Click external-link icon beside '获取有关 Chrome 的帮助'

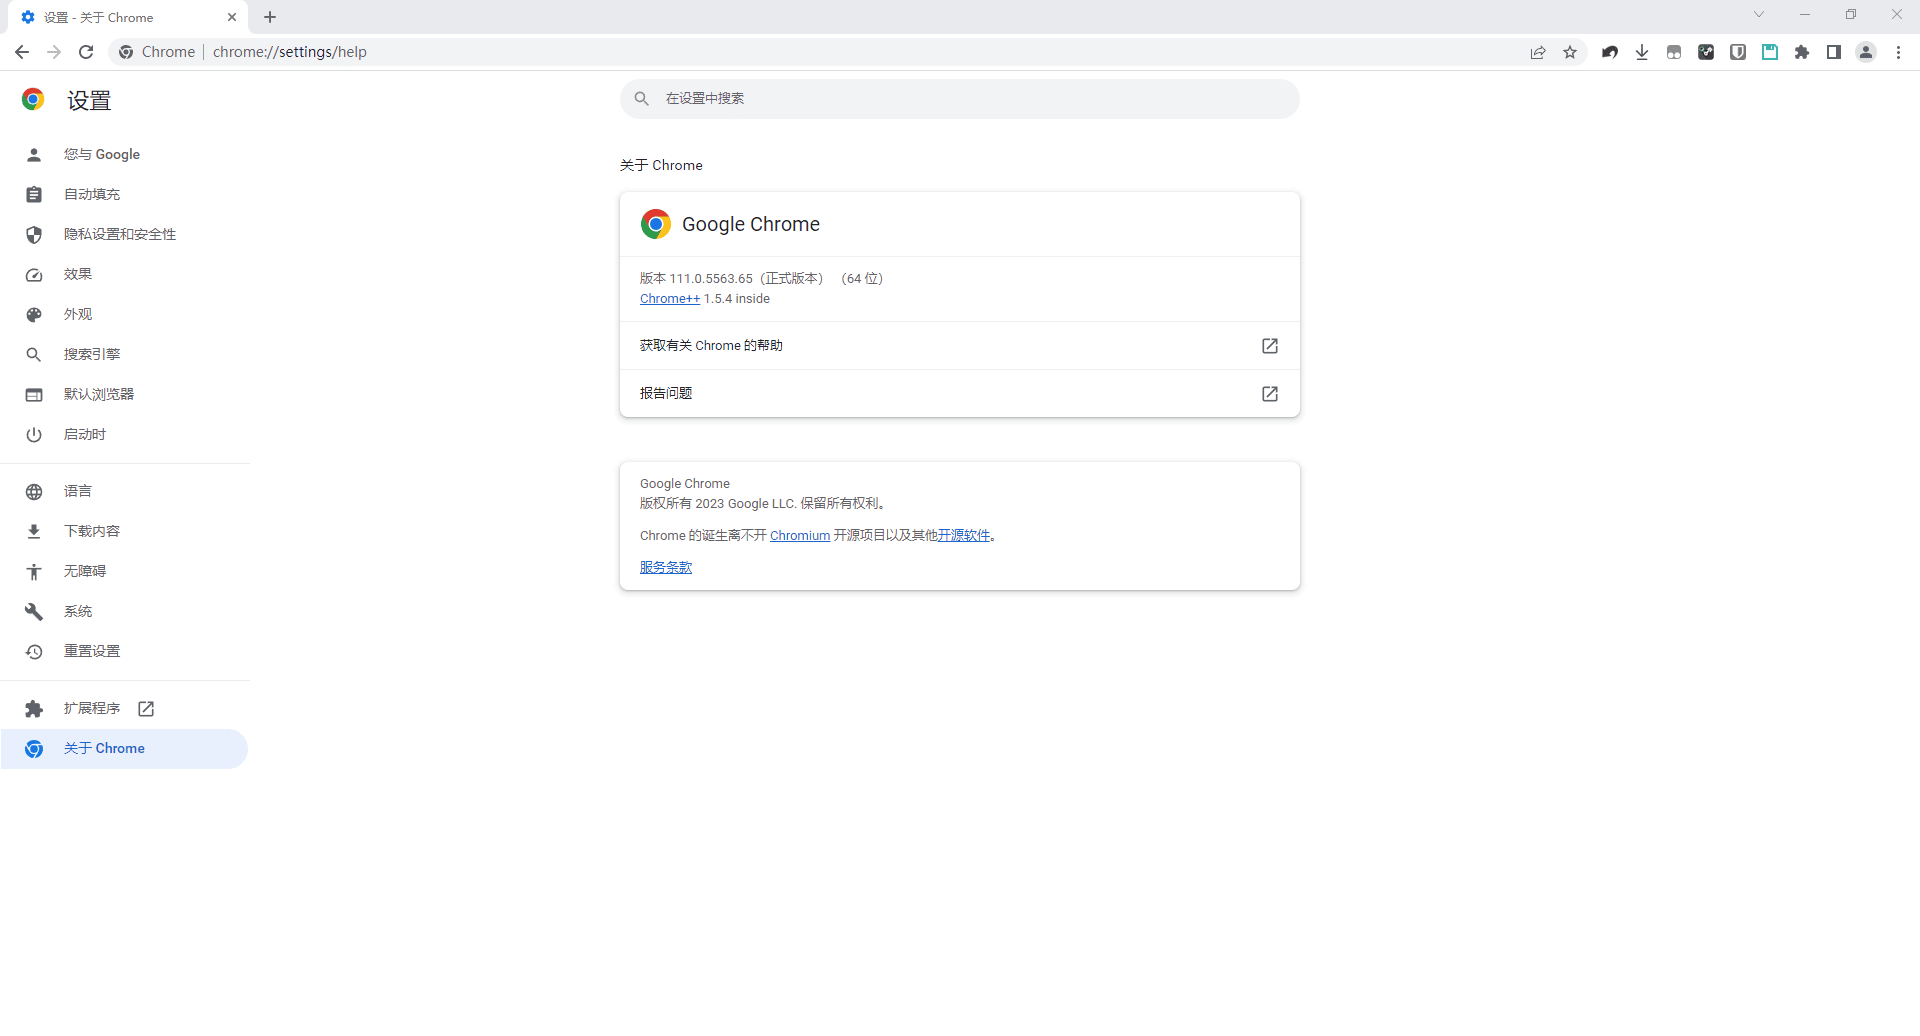[x=1270, y=346]
